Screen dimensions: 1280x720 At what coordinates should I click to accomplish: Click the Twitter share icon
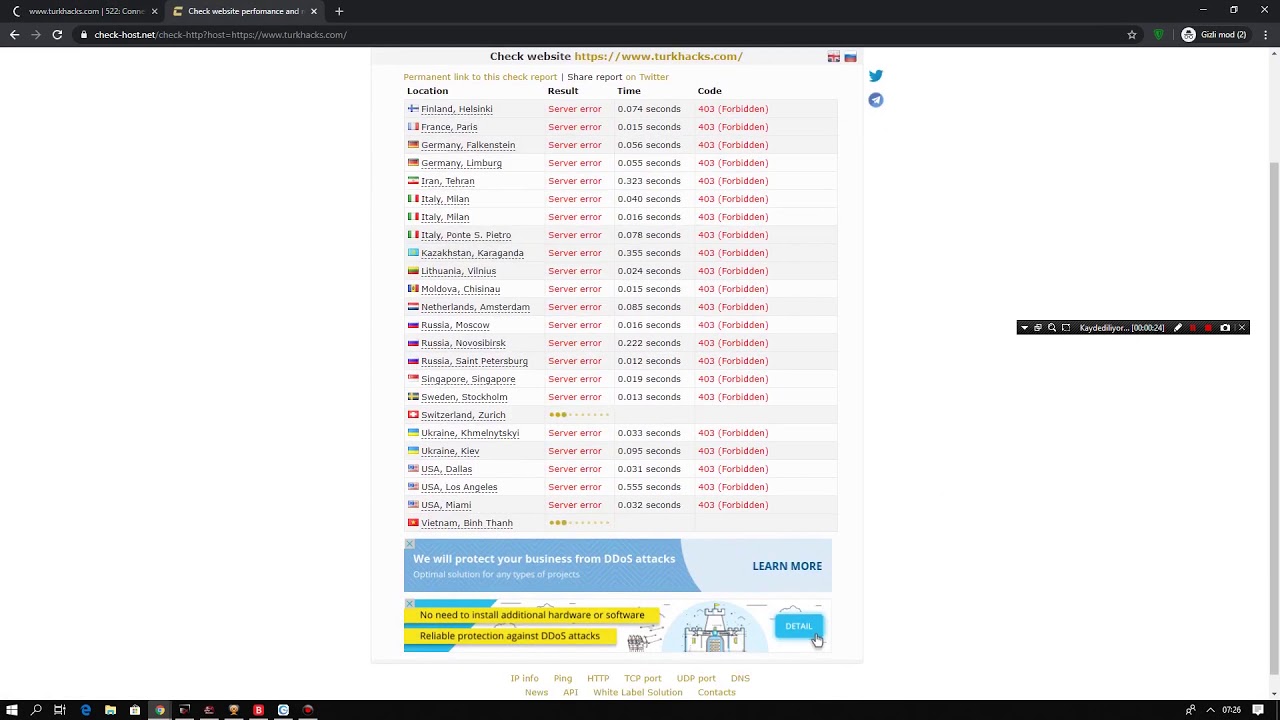pyautogui.click(x=876, y=76)
